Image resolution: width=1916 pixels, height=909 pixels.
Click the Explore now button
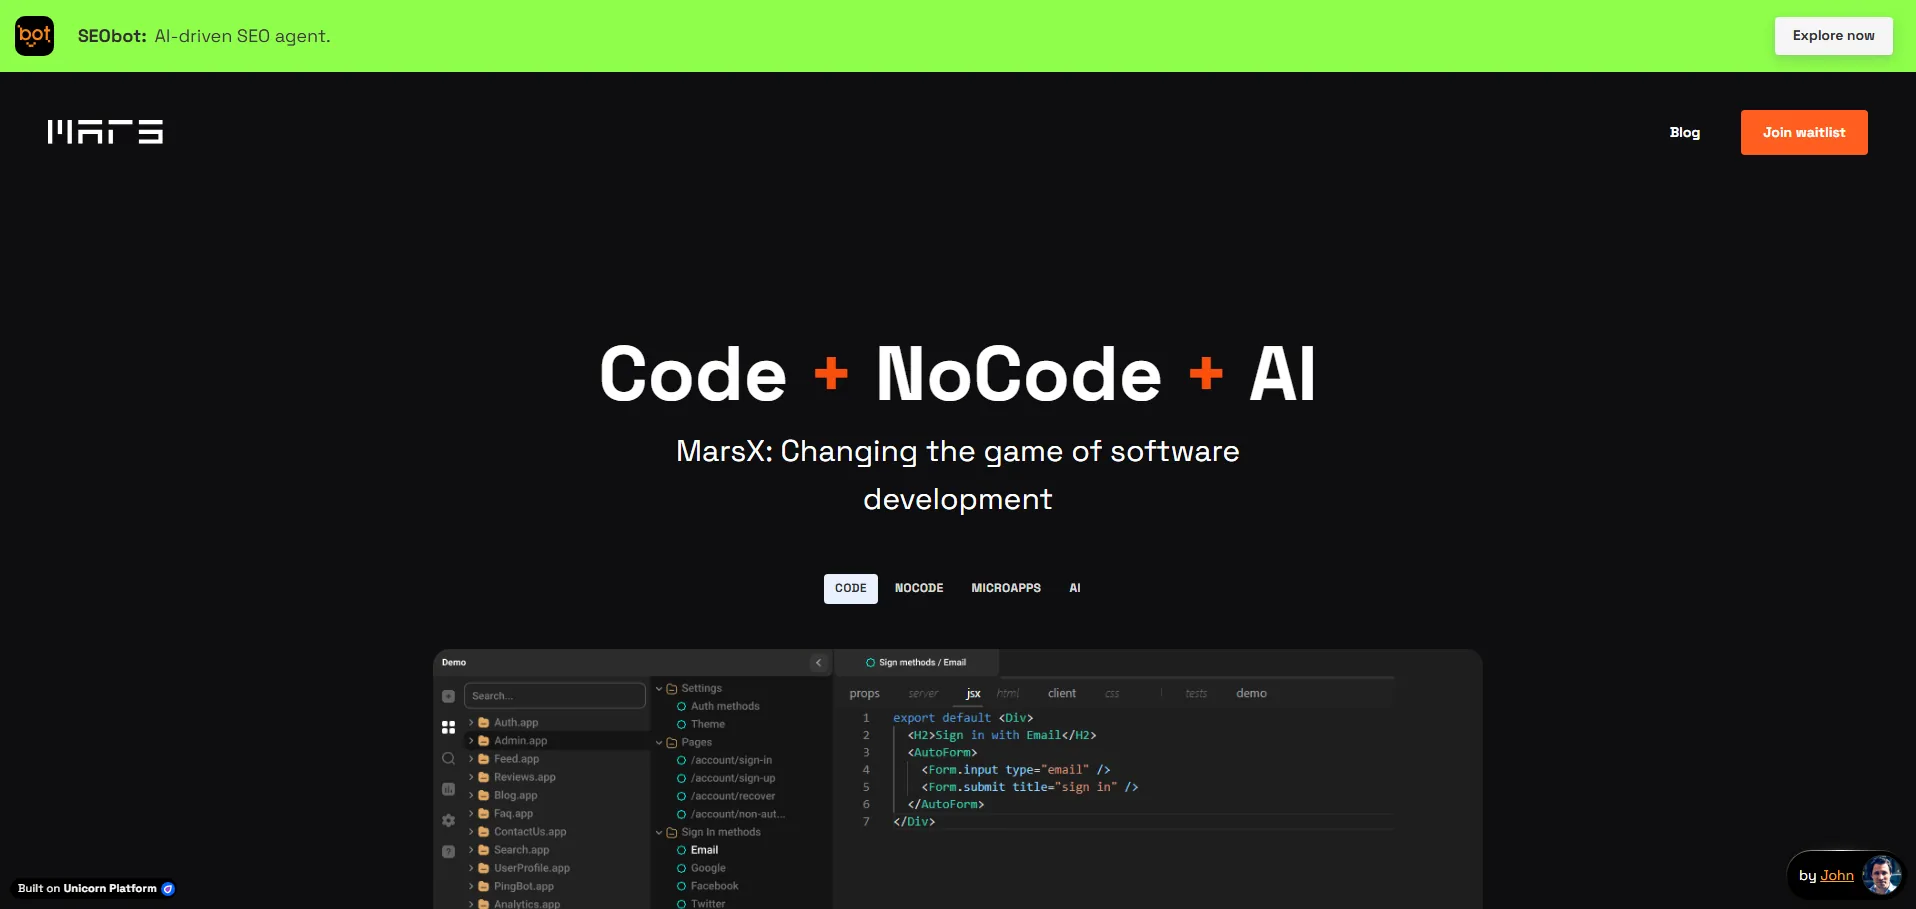tap(1832, 36)
